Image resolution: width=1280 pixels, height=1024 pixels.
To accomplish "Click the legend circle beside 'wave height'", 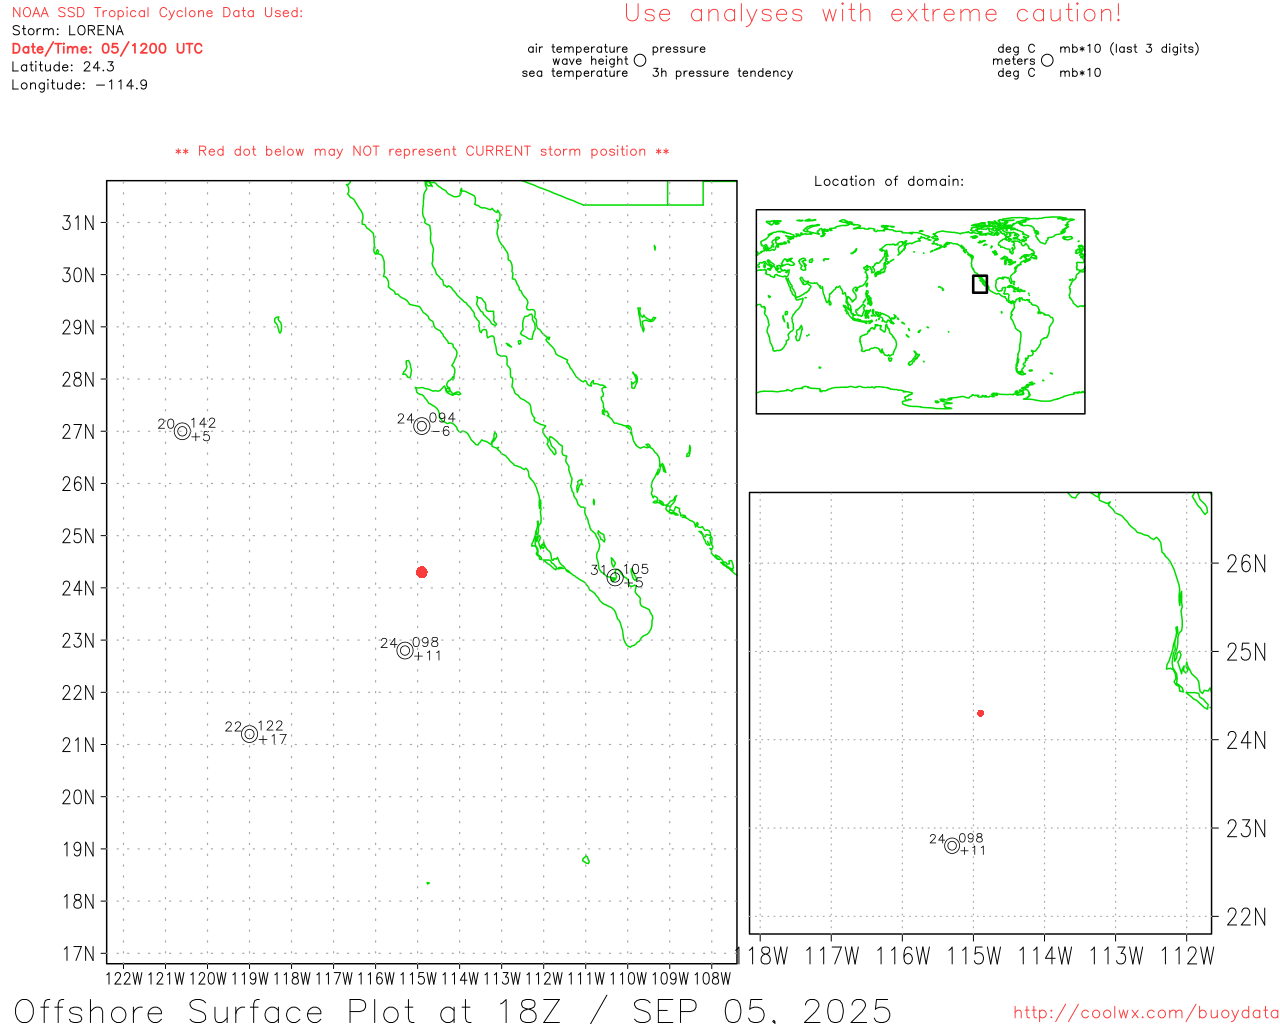I will (640, 60).
